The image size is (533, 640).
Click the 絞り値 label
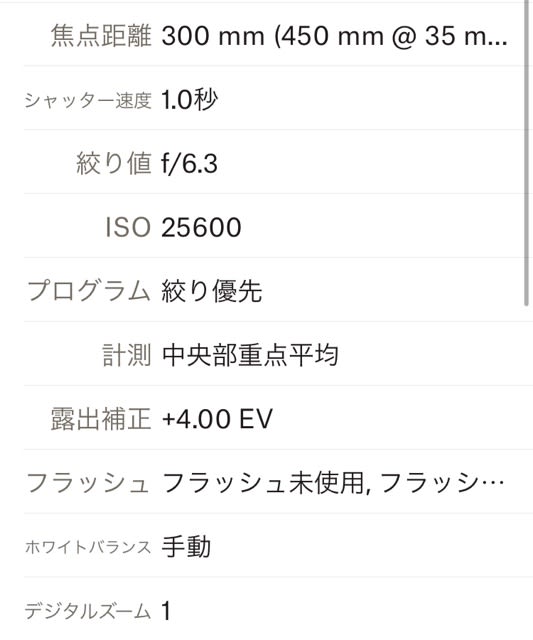[114, 164]
